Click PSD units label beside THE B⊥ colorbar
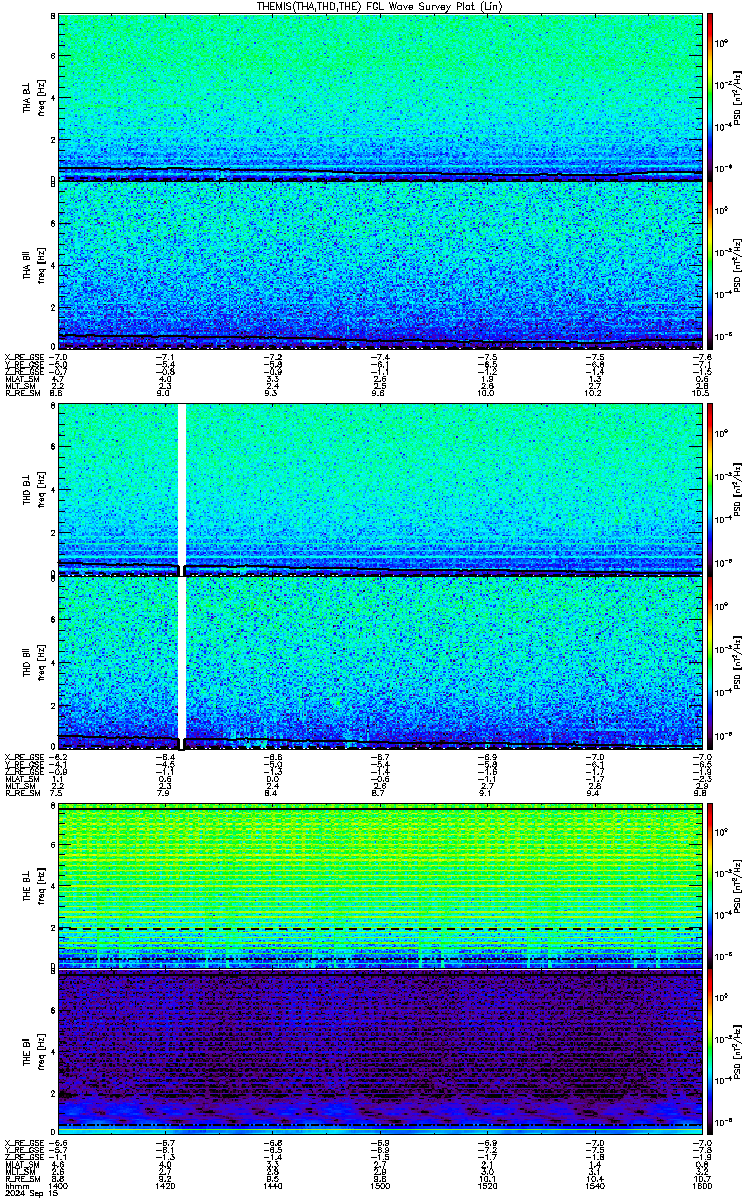750x1200 pixels. tap(738, 886)
